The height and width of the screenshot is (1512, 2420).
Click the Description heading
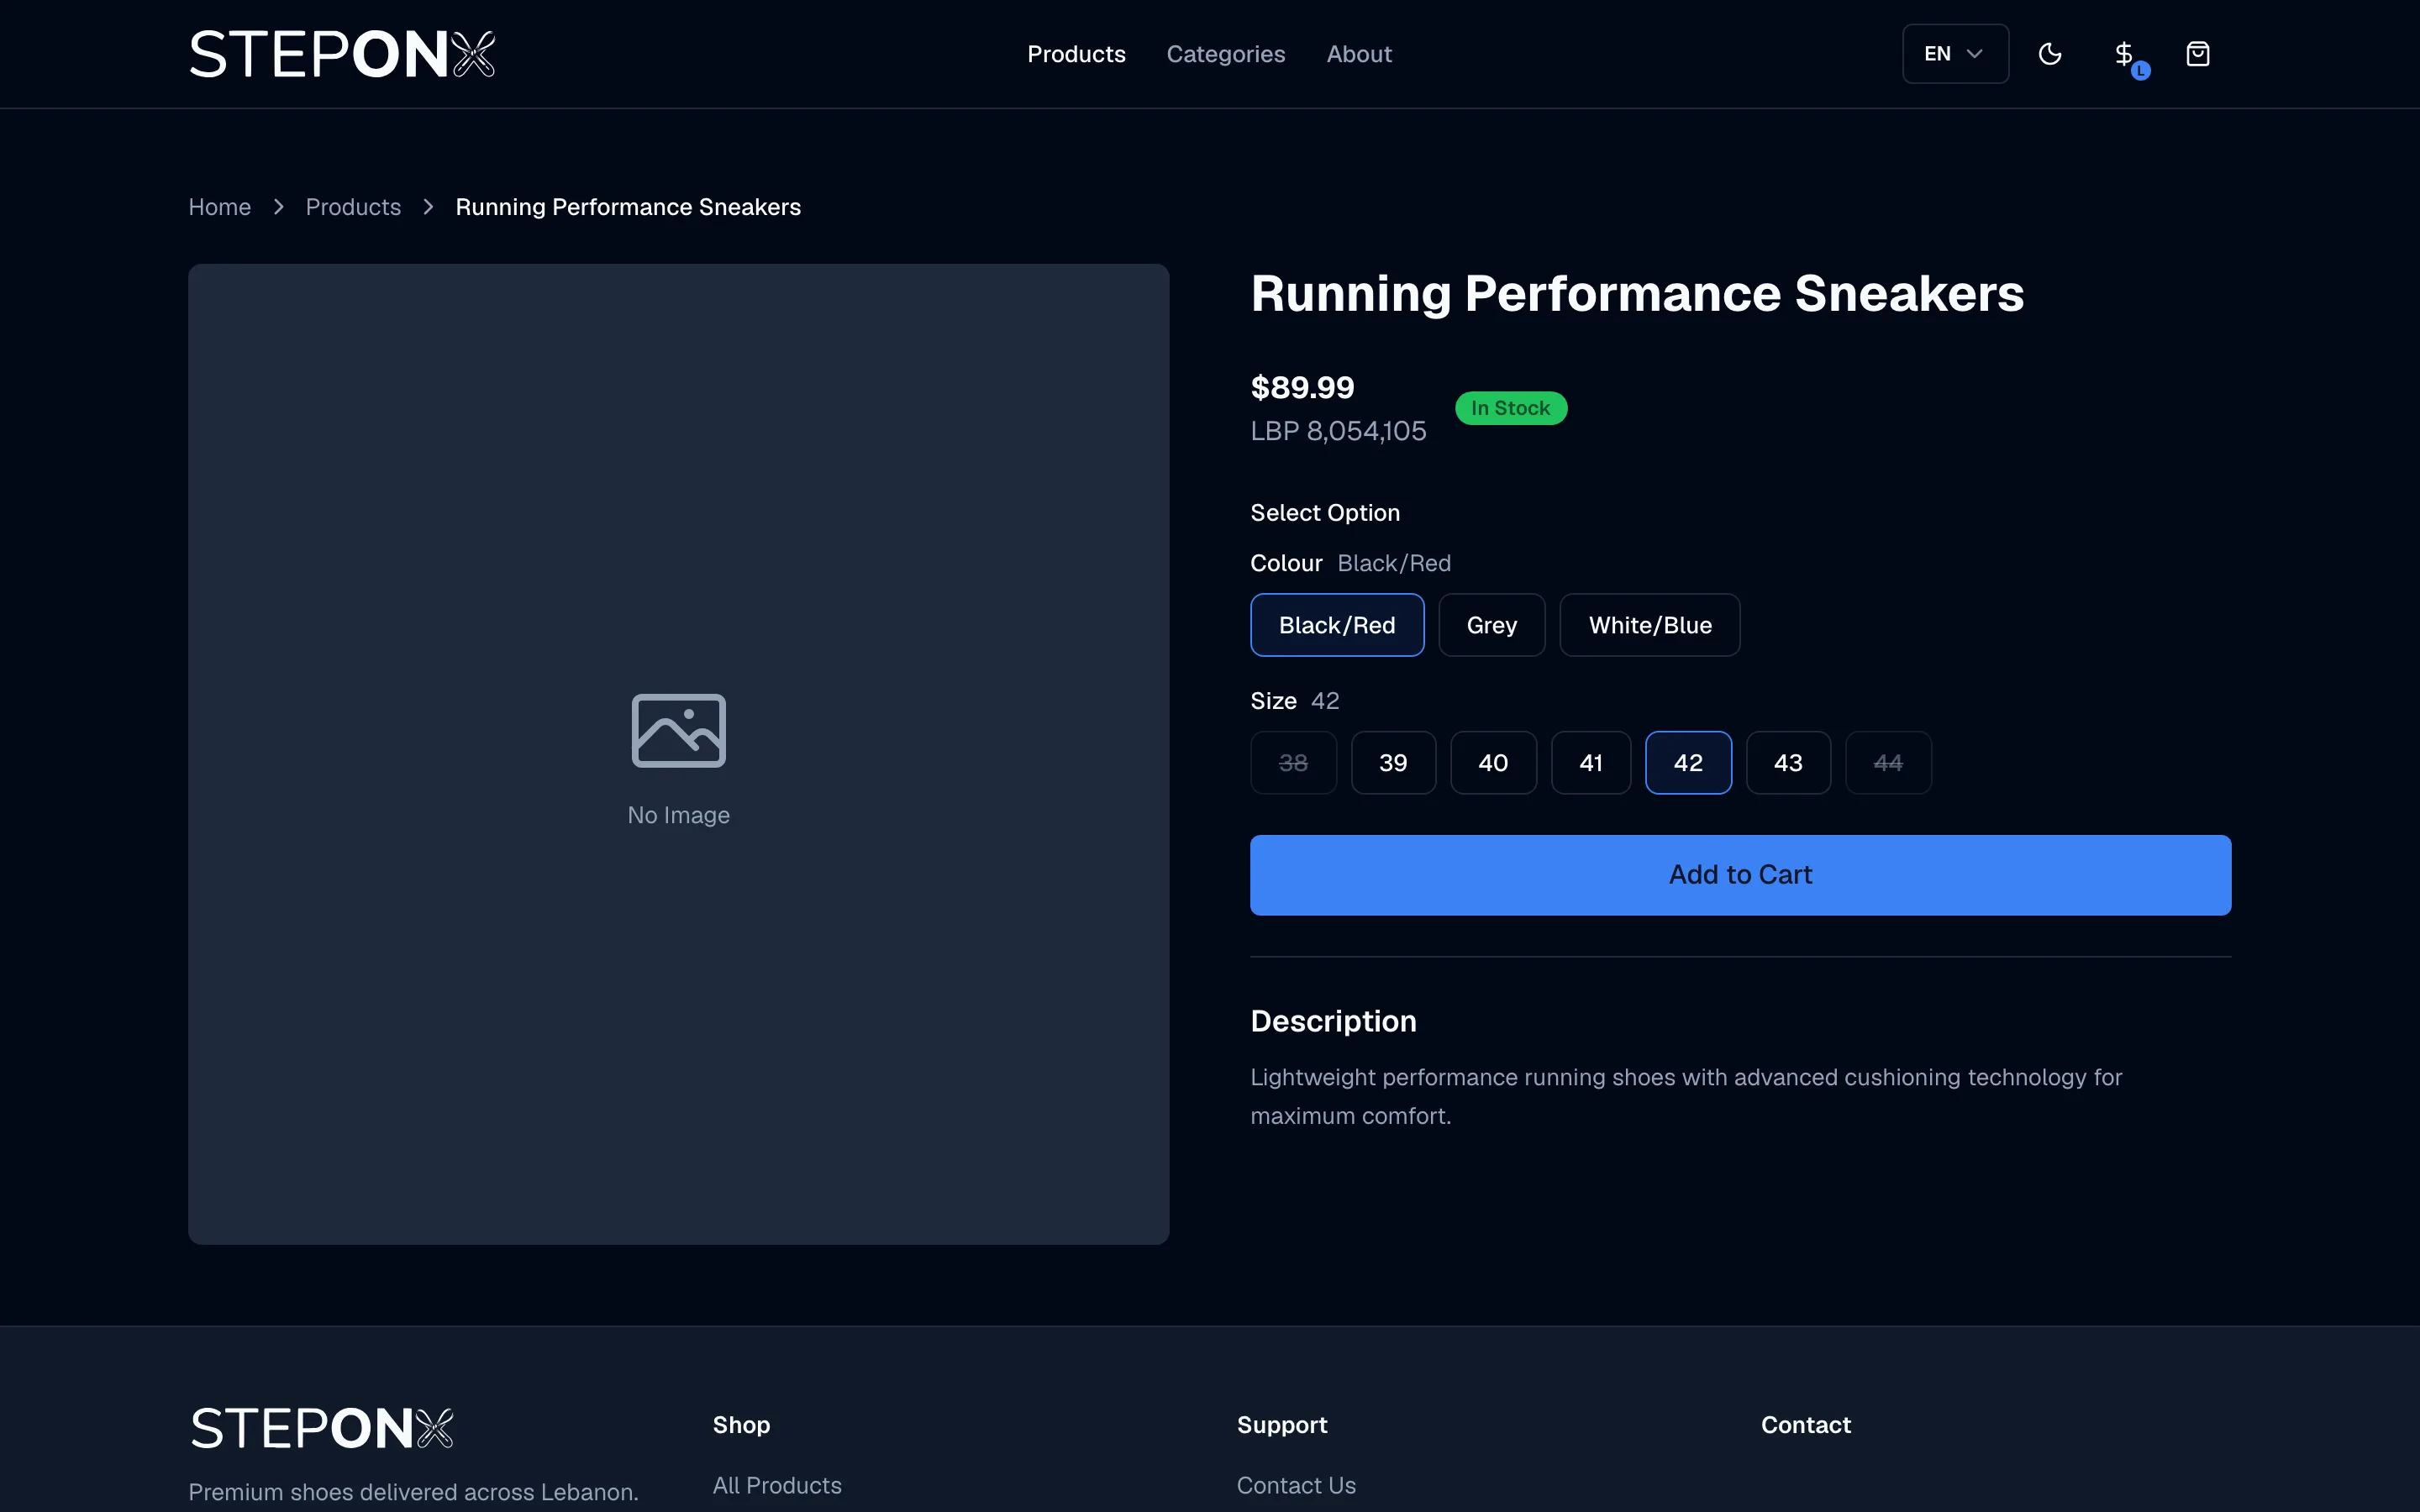[x=1333, y=1021]
